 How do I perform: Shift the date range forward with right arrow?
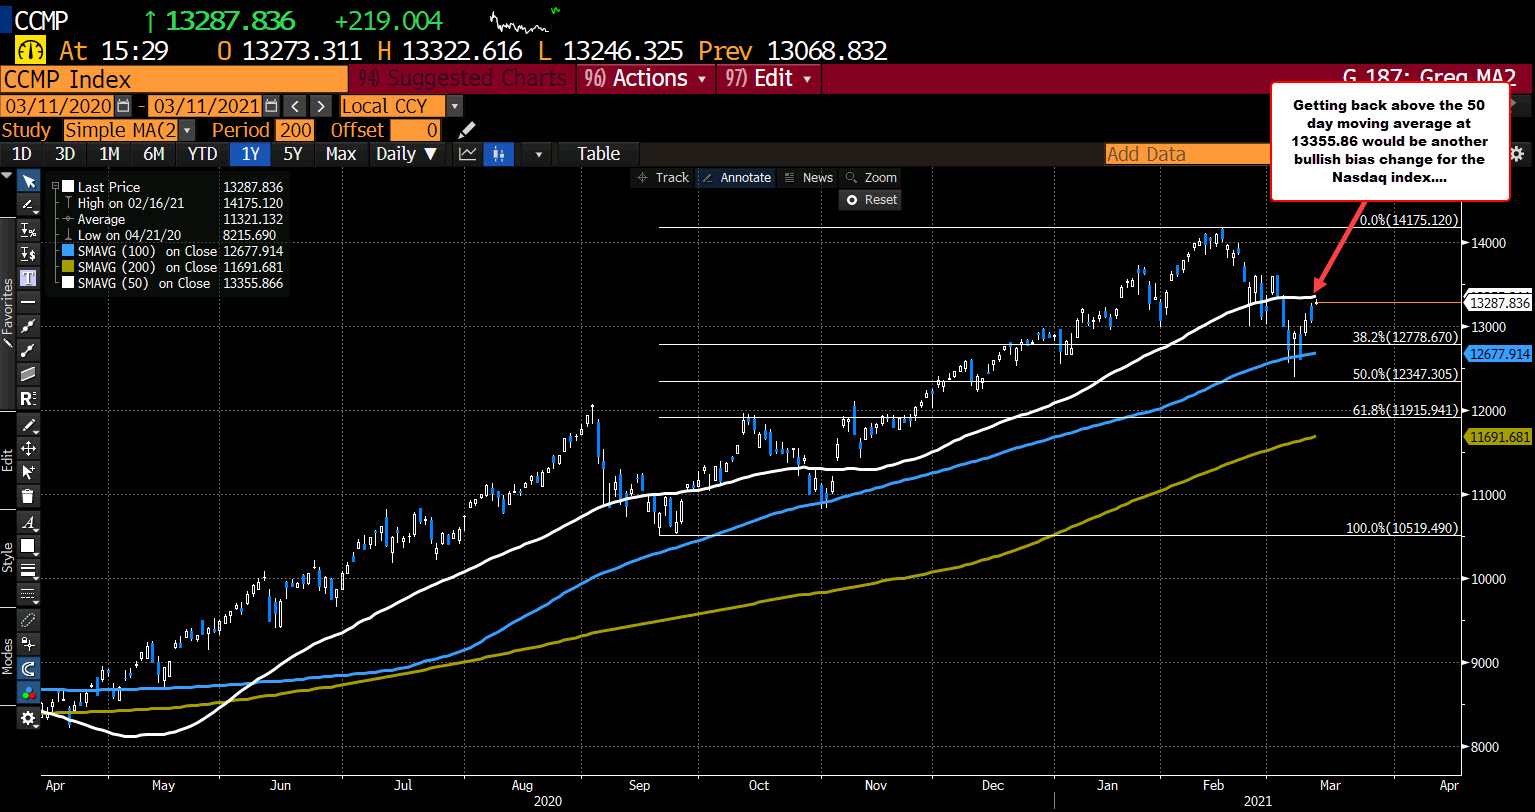(320, 106)
